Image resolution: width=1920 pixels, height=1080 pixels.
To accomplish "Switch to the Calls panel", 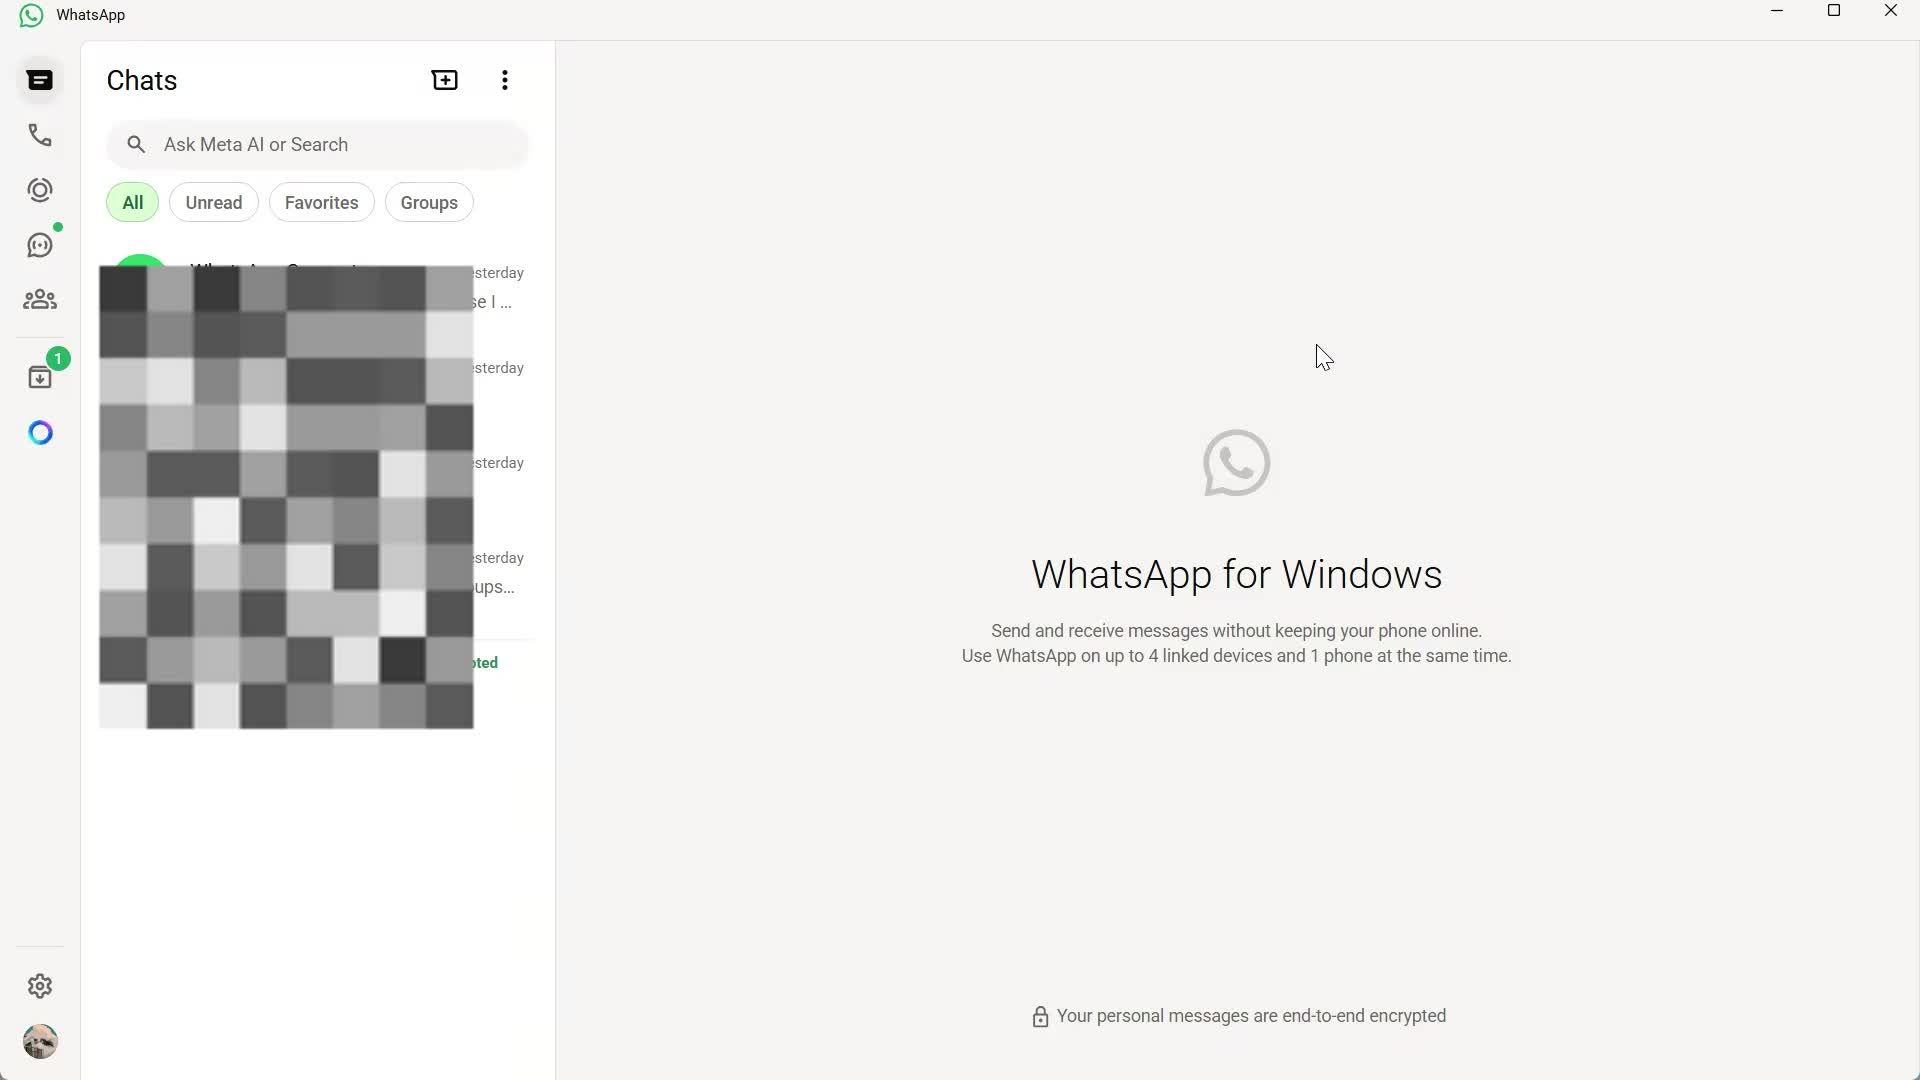I will pos(40,135).
